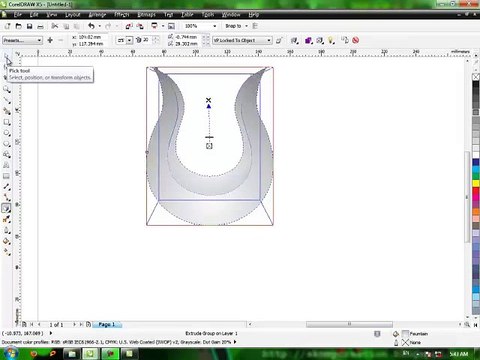Open the Presets dropdown
Image resolution: width=480 pixels, height=360 pixels.
(22, 40)
